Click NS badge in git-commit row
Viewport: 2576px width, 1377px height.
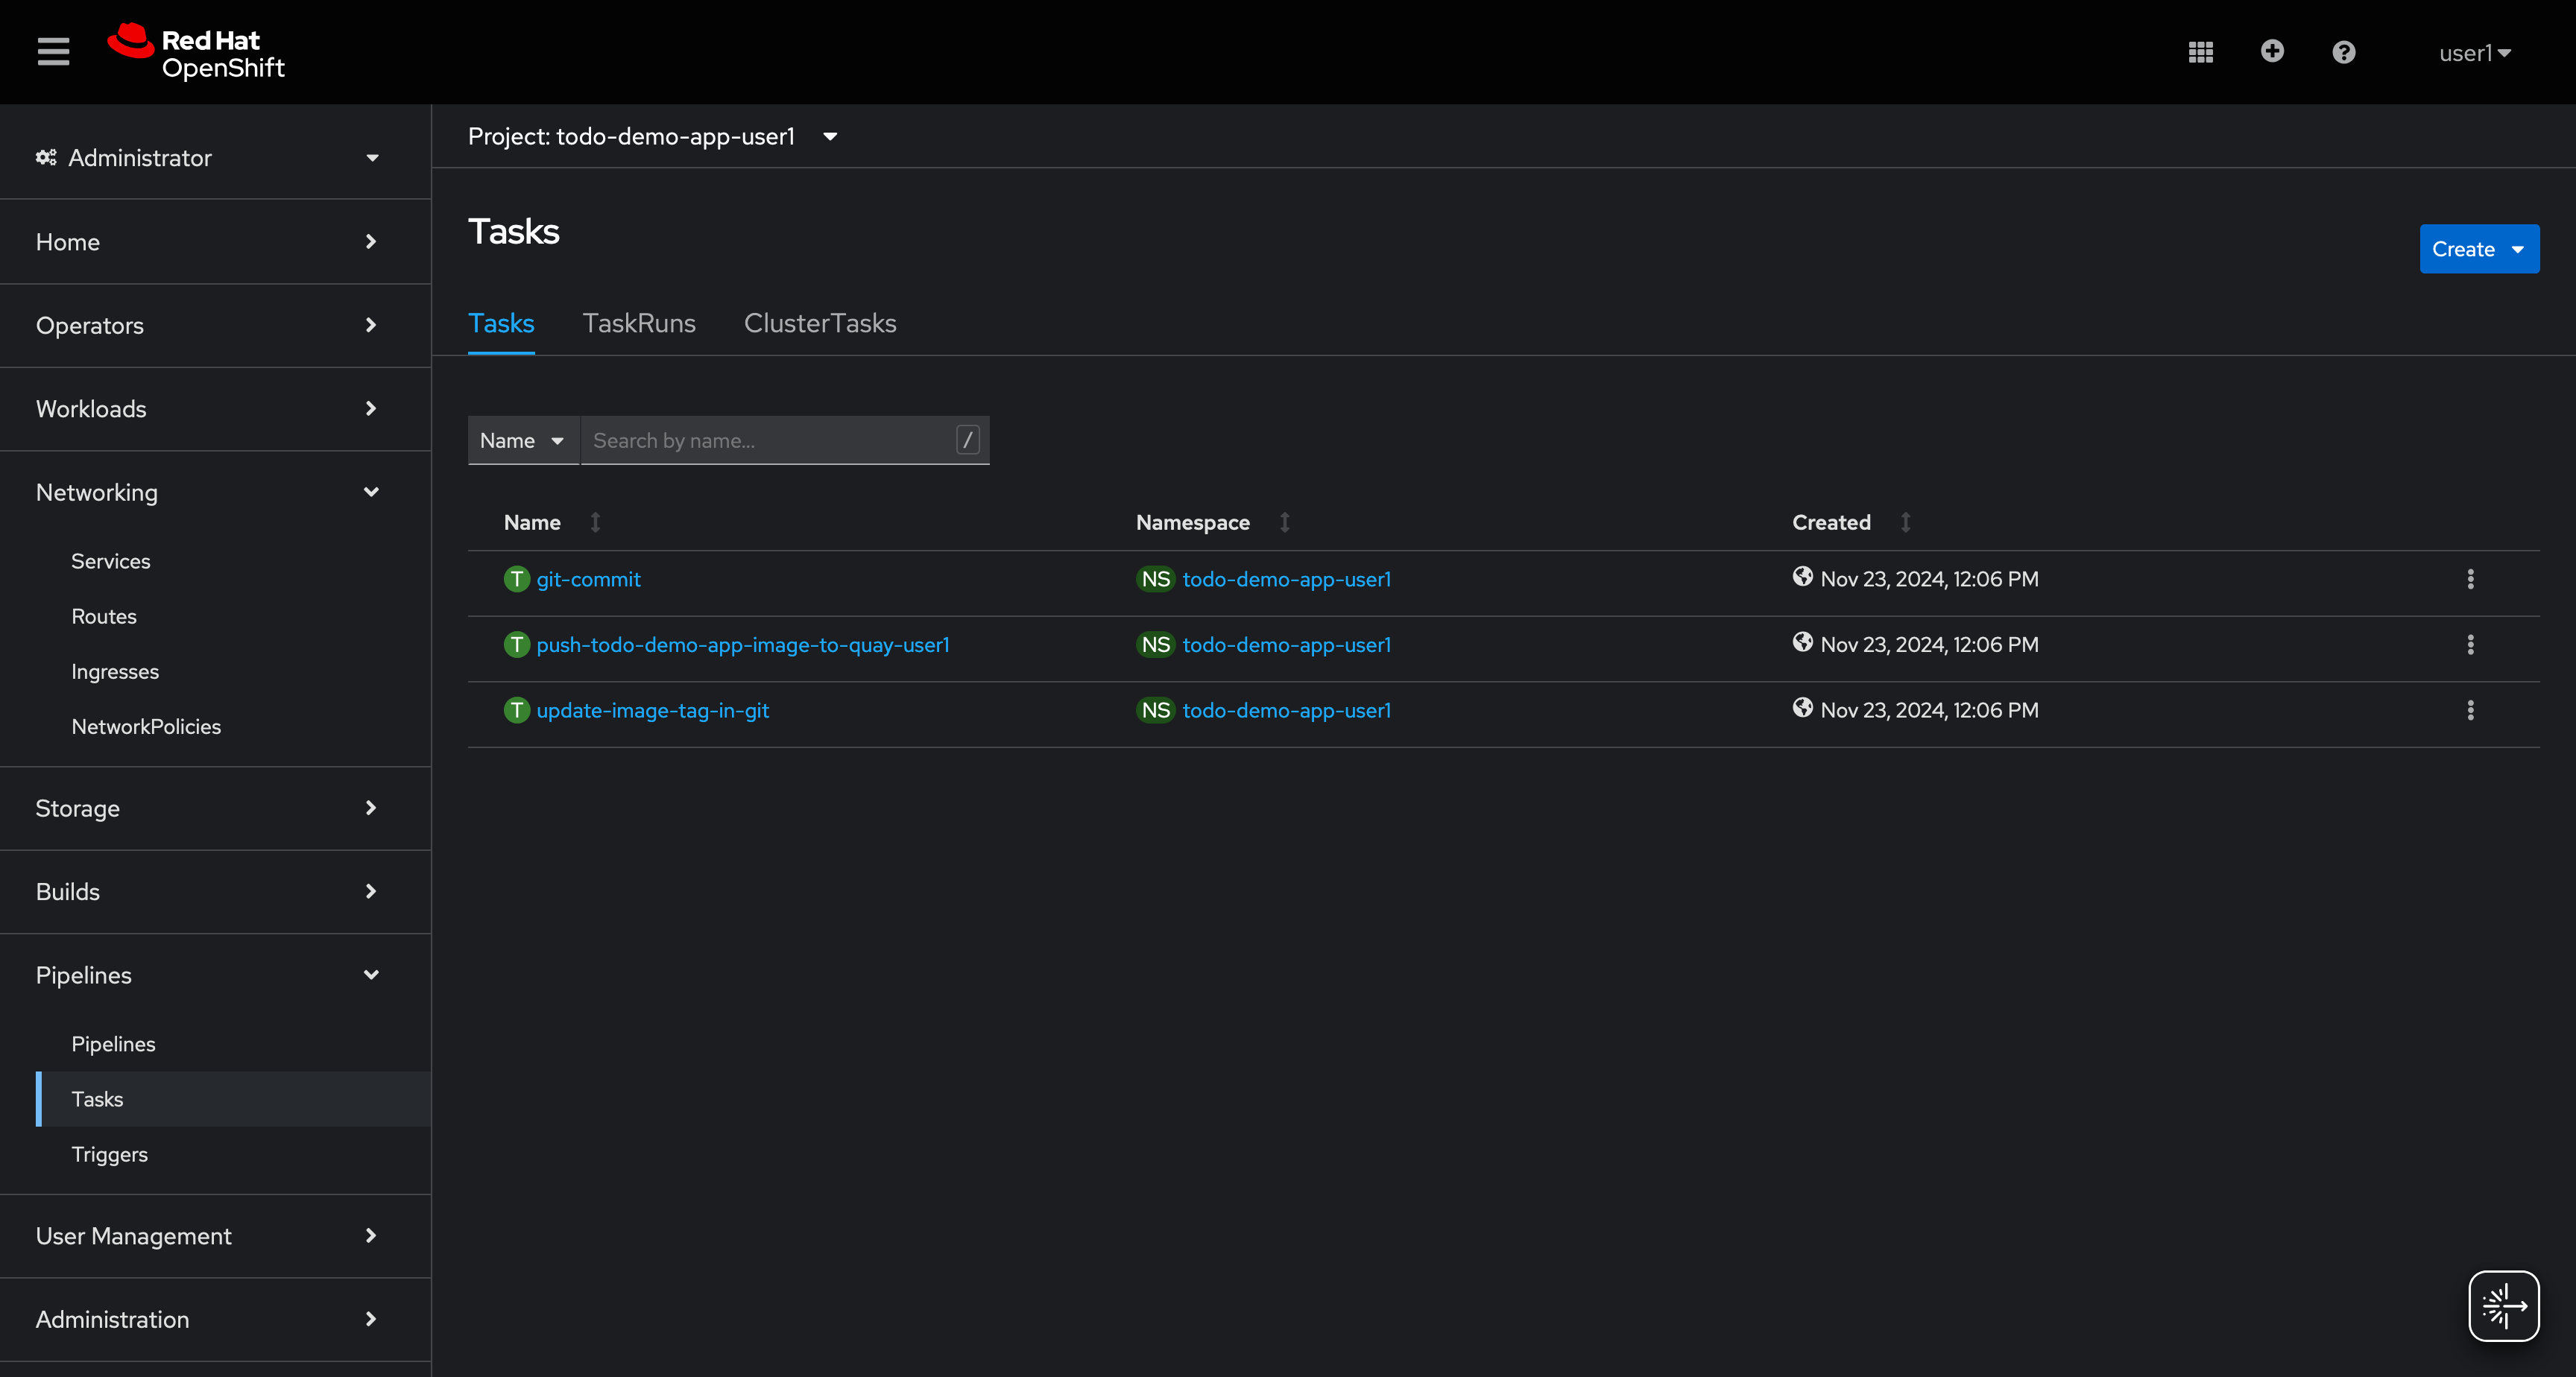tap(1155, 579)
